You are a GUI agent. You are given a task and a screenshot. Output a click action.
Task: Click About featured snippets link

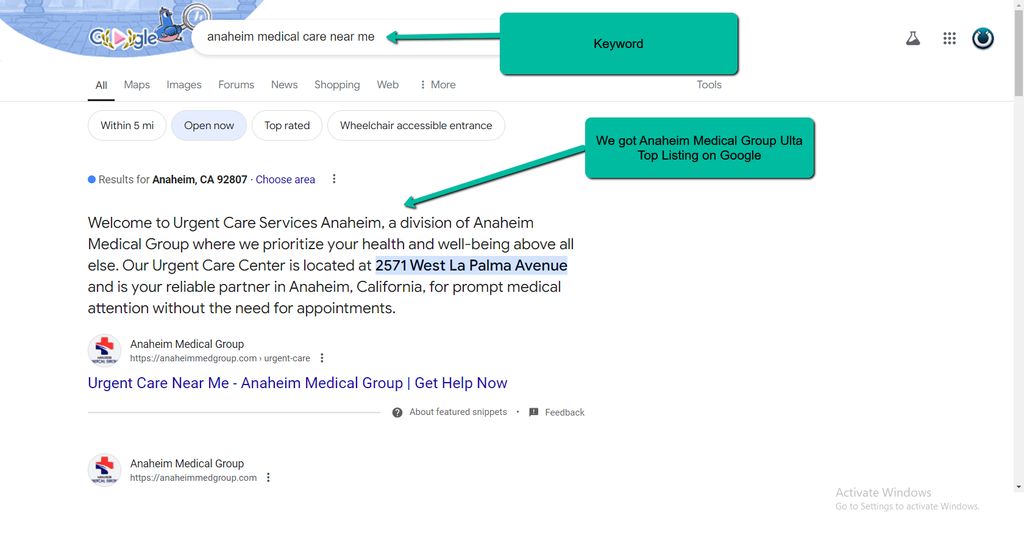point(458,412)
